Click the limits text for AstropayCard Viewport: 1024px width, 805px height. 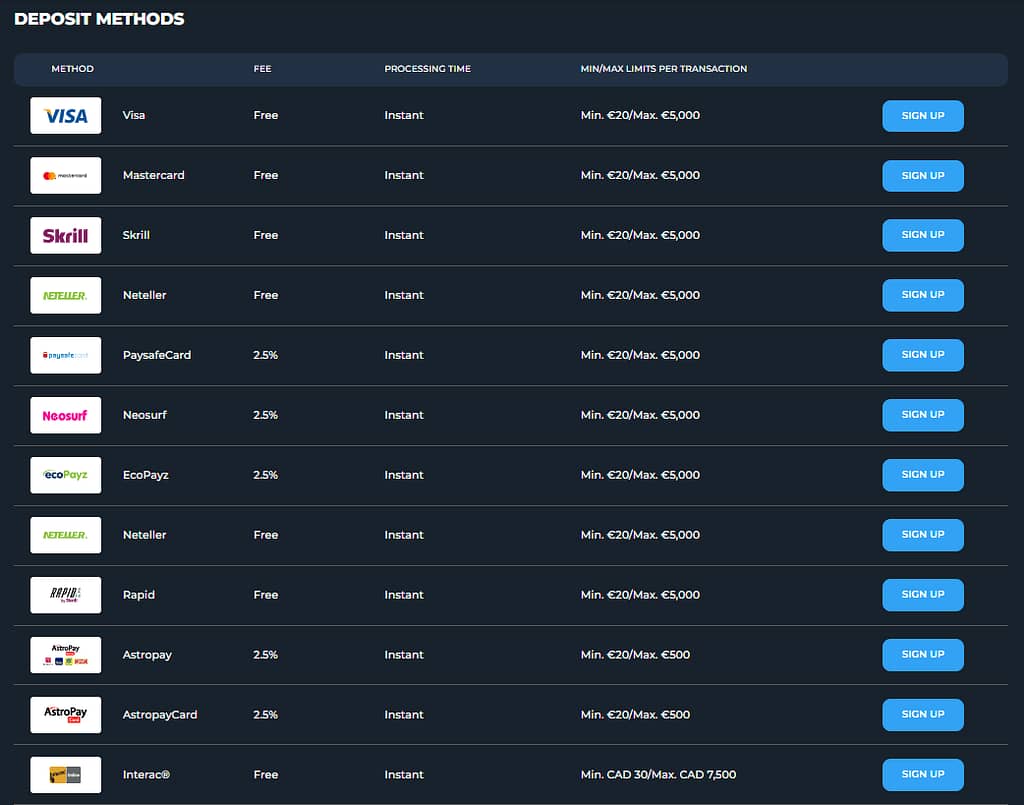pyautogui.click(x=635, y=715)
